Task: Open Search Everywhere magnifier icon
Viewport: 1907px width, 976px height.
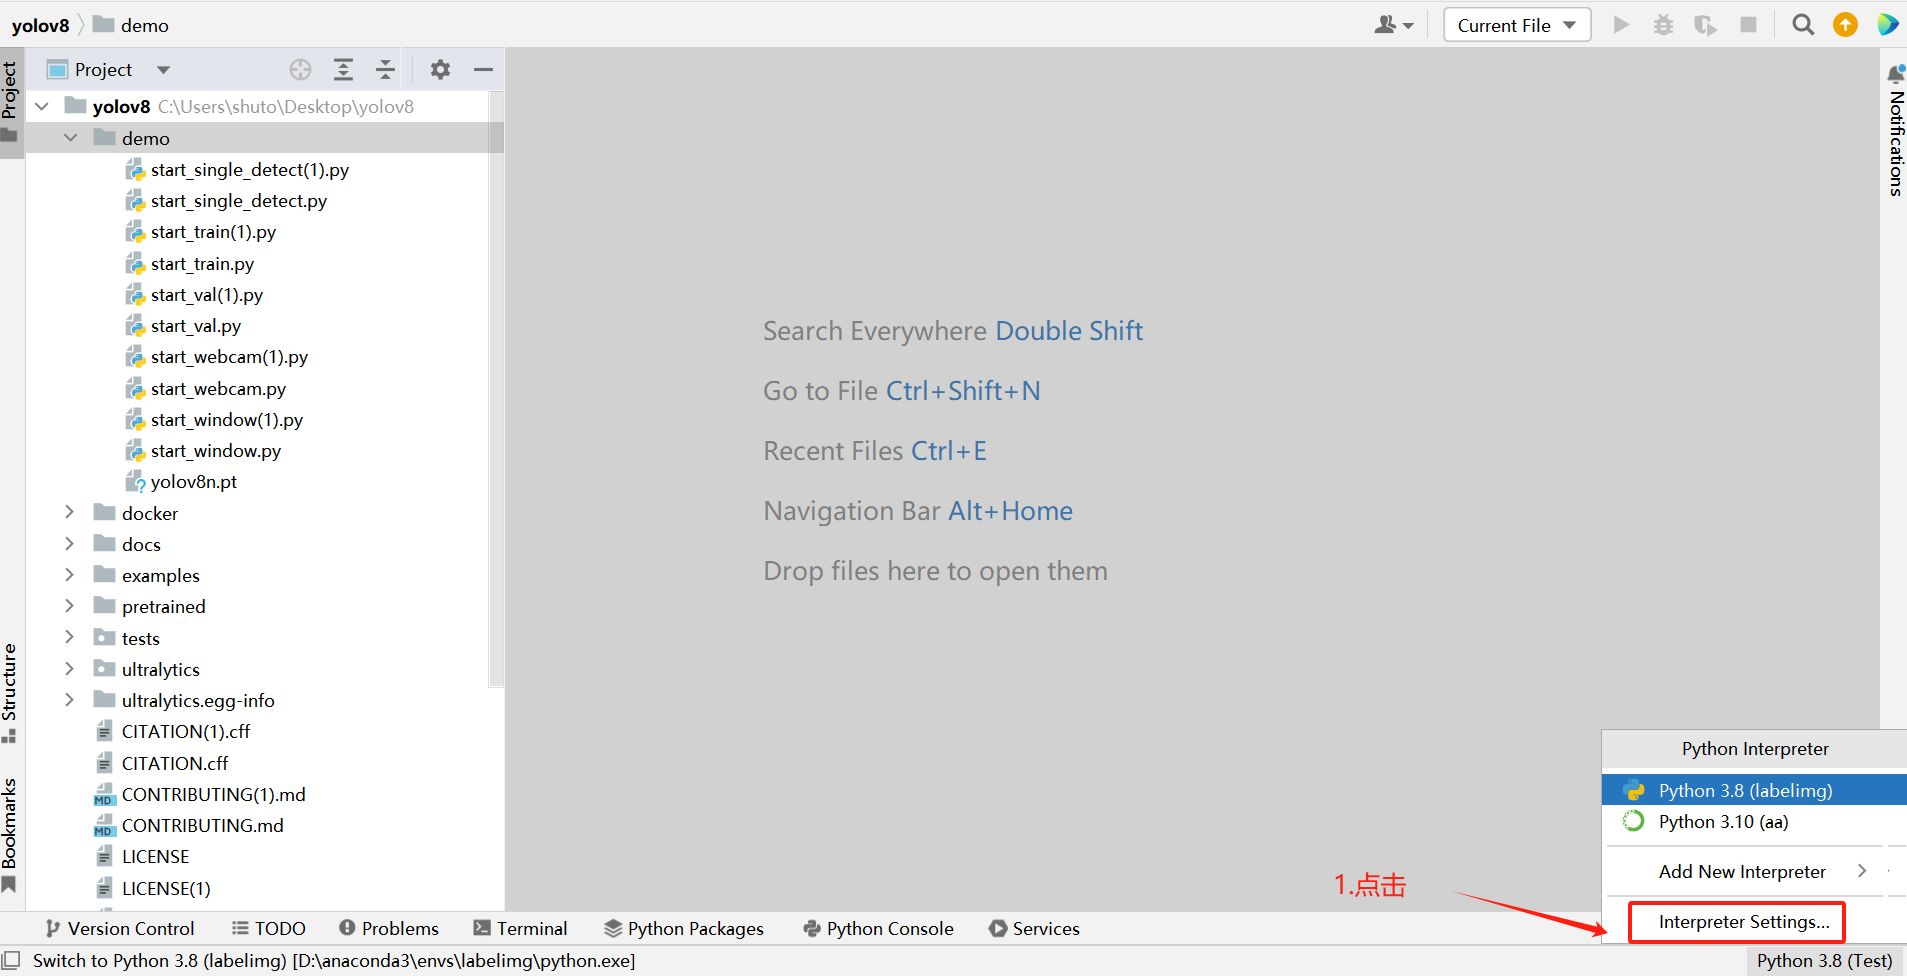Action: pyautogui.click(x=1803, y=25)
